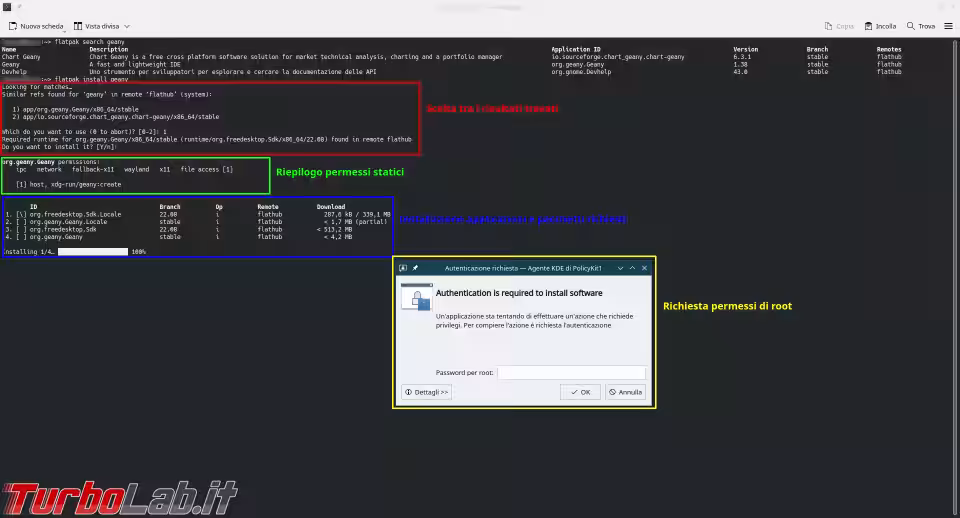Click Incolla to paste into terminal

click(x=880, y=26)
